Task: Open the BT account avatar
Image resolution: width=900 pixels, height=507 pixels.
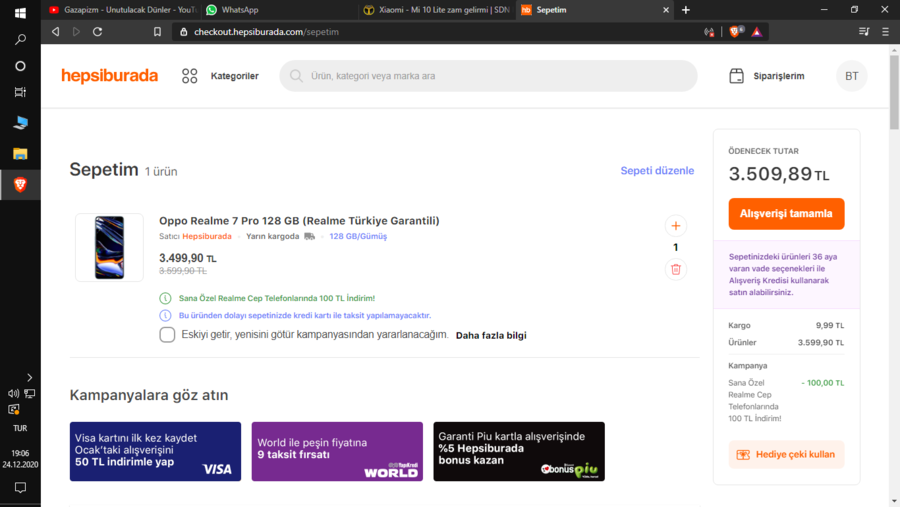Action: (x=852, y=76)
